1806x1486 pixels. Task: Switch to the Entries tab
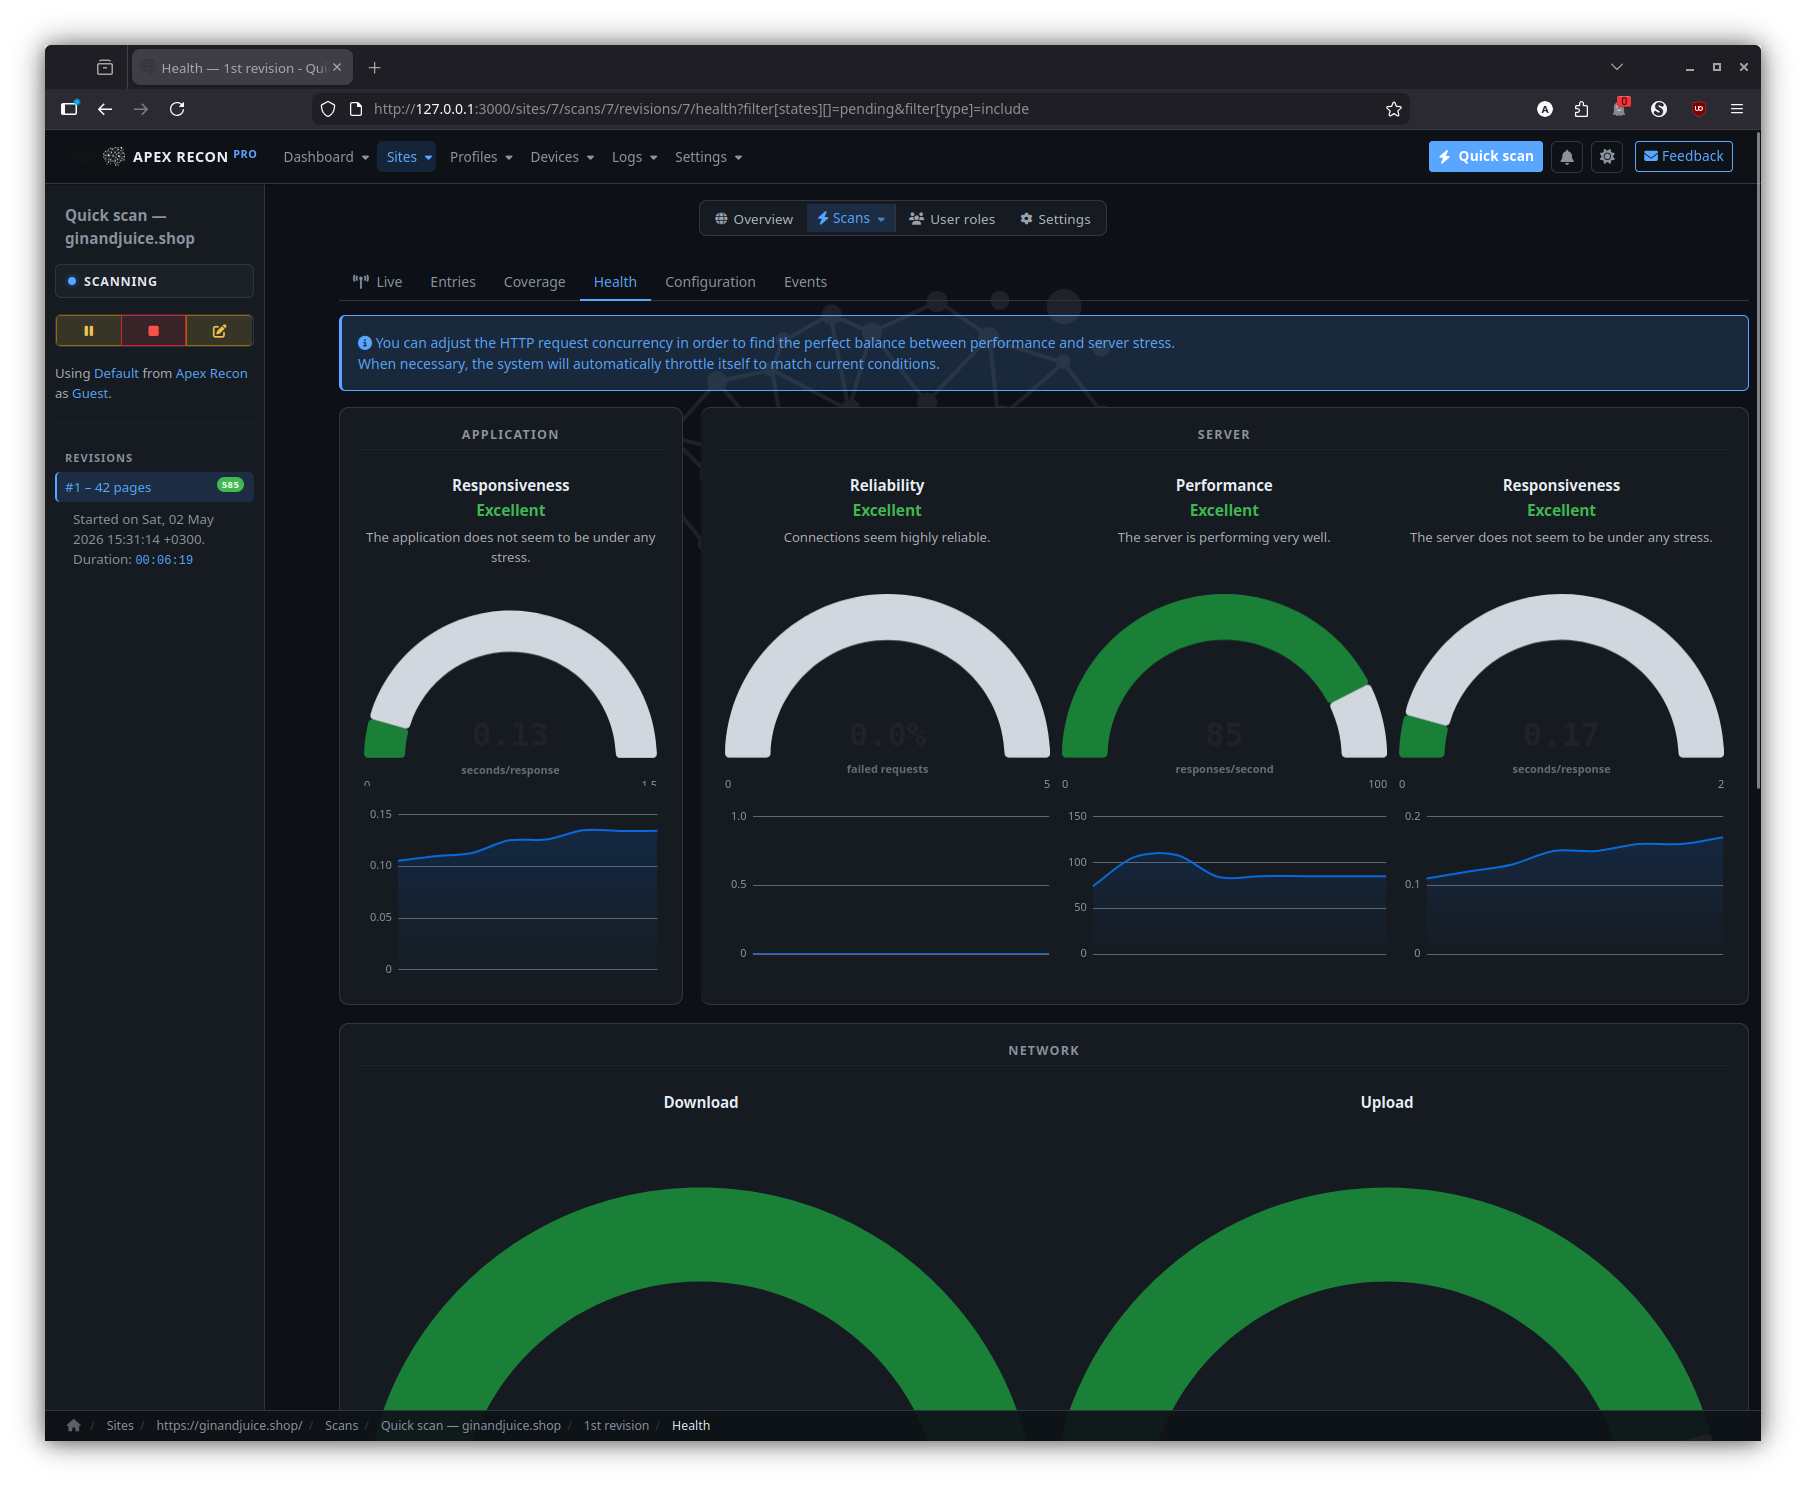pyautogui.click(x=453, y=282)
